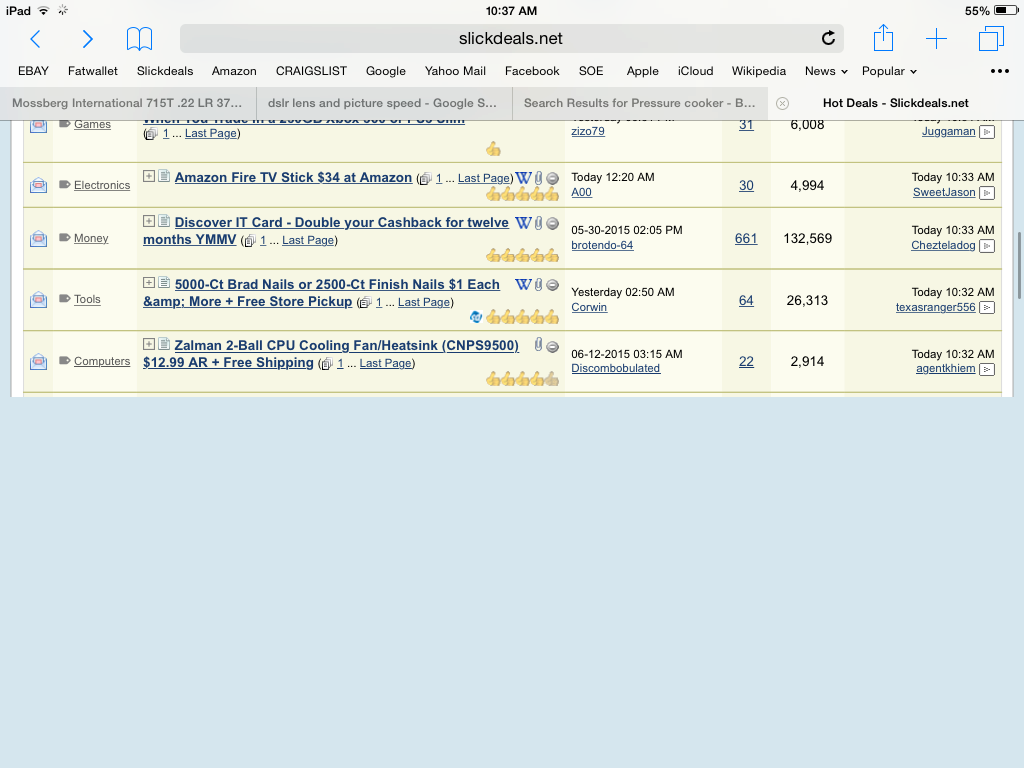Viewport: 1024px width, 768px height.
Task: Open the News favorites dropdown
Action: (x=826, y=71)
